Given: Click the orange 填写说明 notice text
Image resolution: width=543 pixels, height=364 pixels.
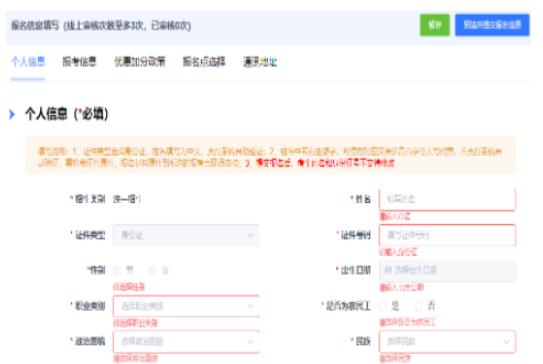Looking at the screenshot, I should point(269,157).
